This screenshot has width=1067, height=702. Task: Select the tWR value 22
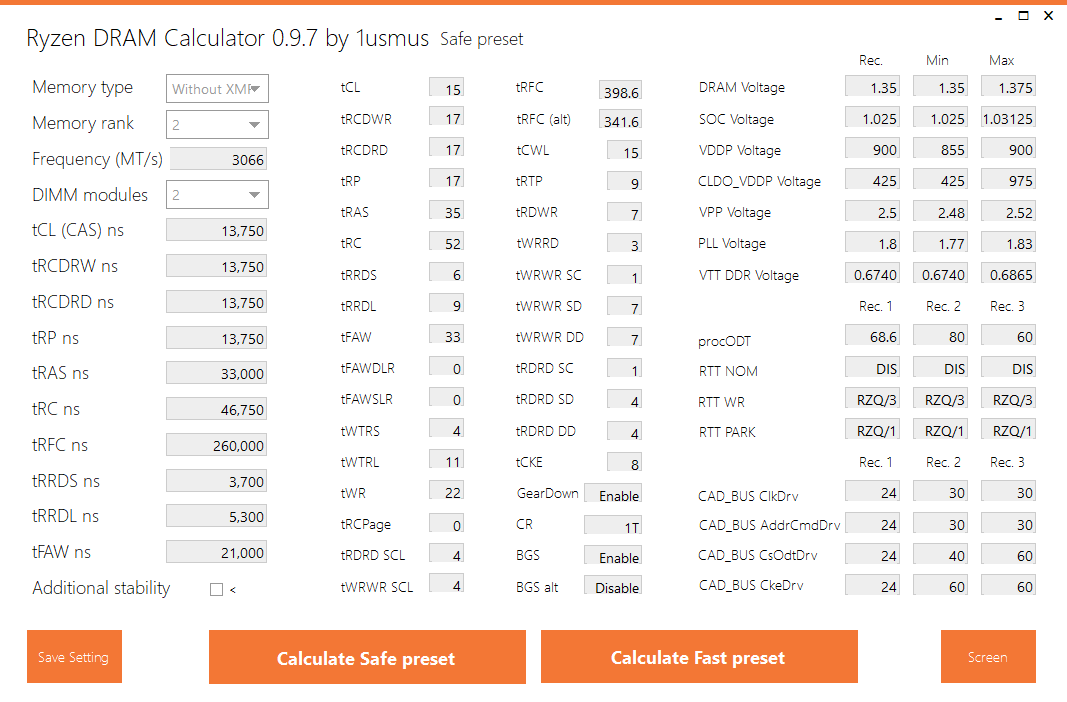point(446,491)
